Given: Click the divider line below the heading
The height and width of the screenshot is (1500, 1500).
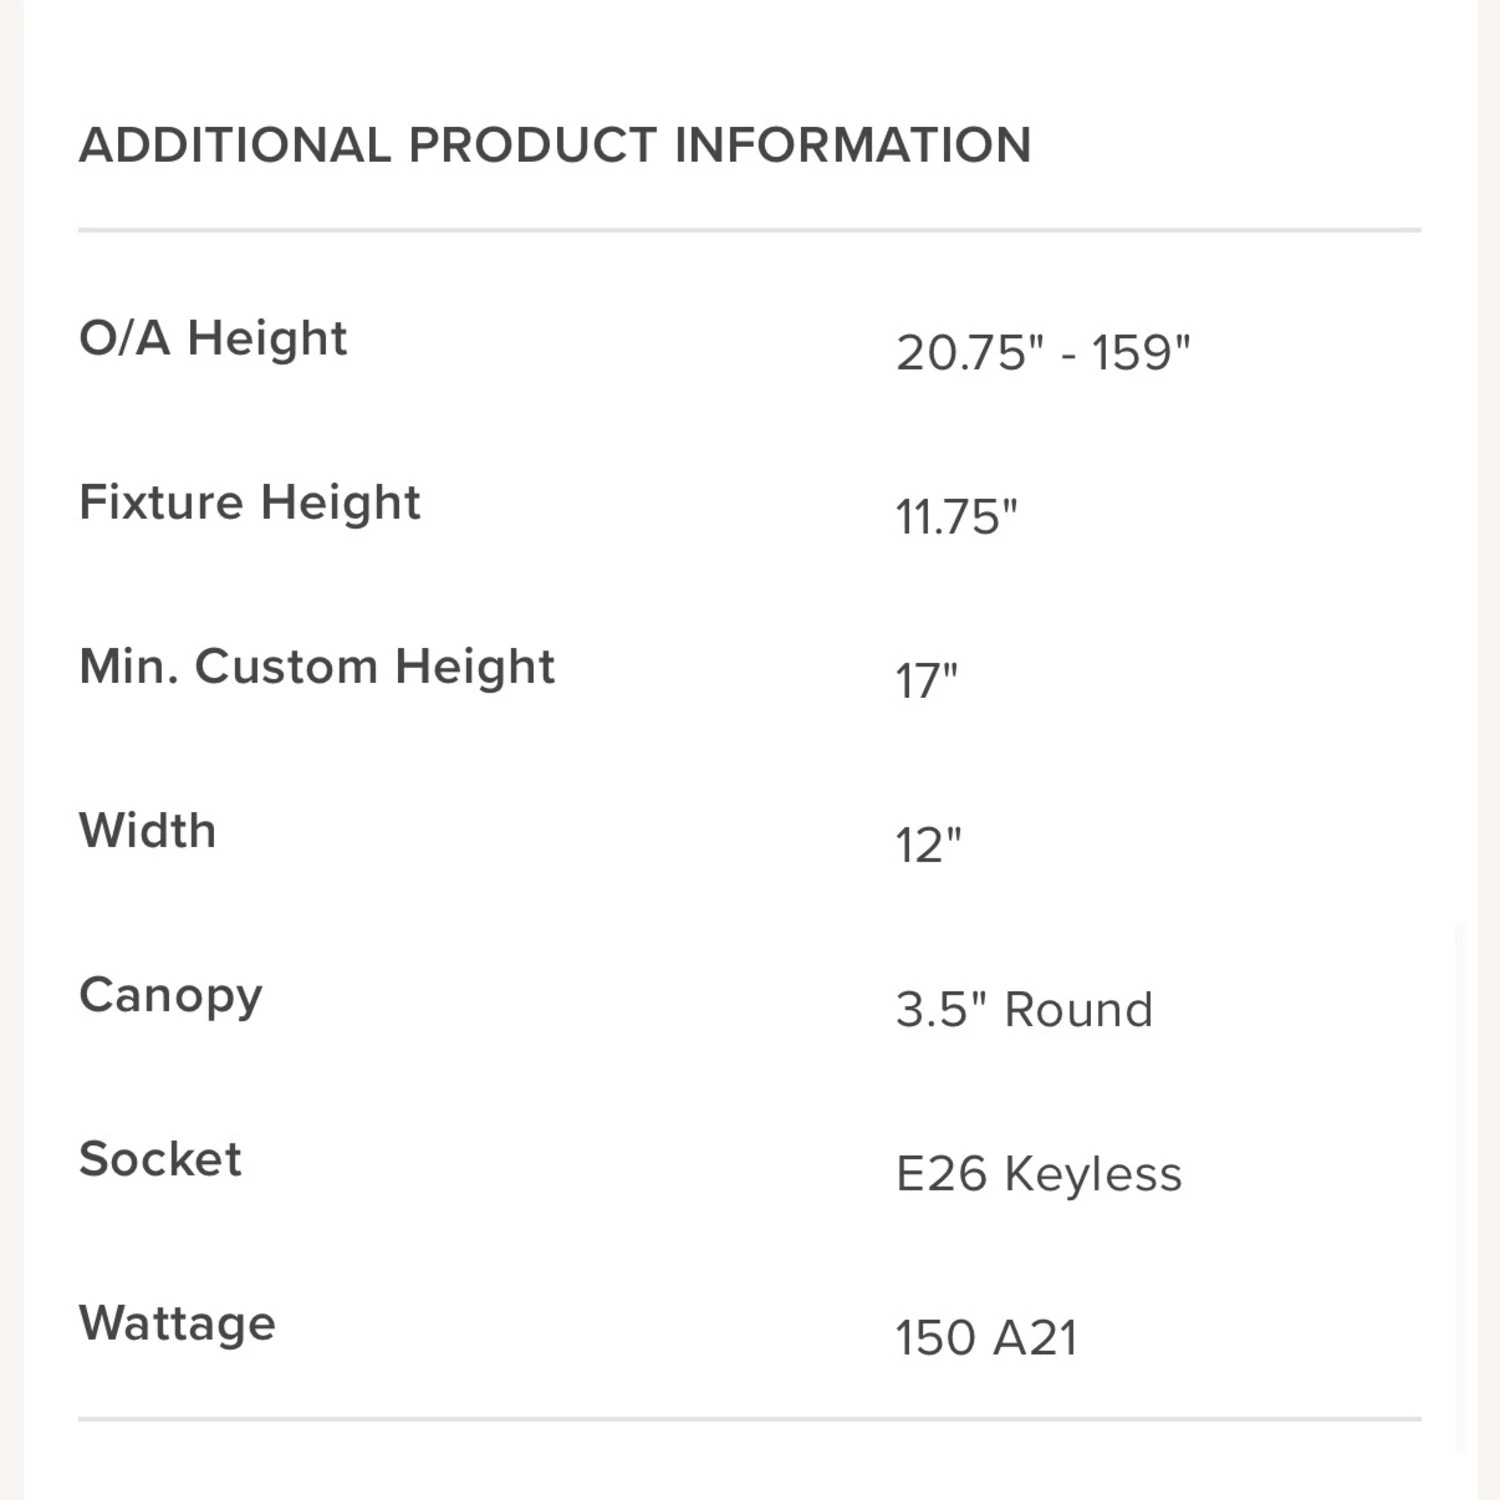Looking at the screenshot, I should click(749, 230).
